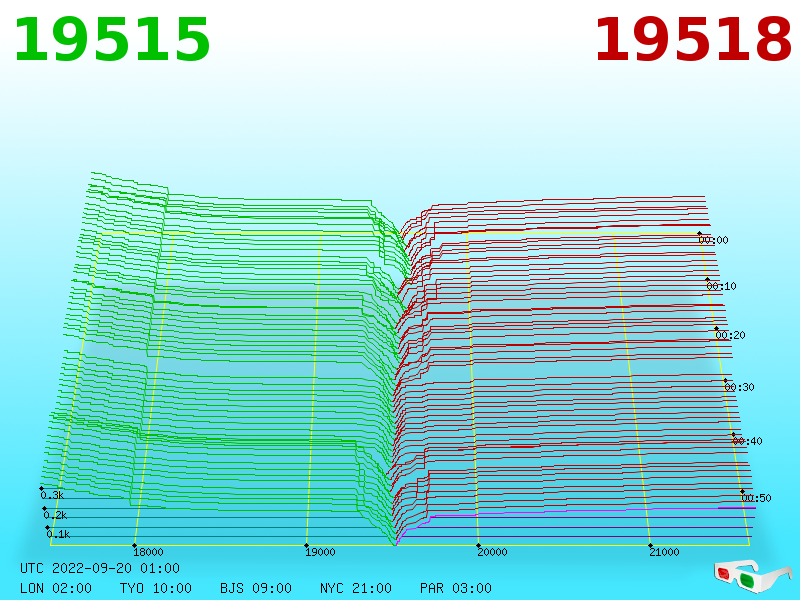Viewport: 800px width, 600px height.
Task: Click the 20000 price axis label
Action: click(x=492, y=552)
